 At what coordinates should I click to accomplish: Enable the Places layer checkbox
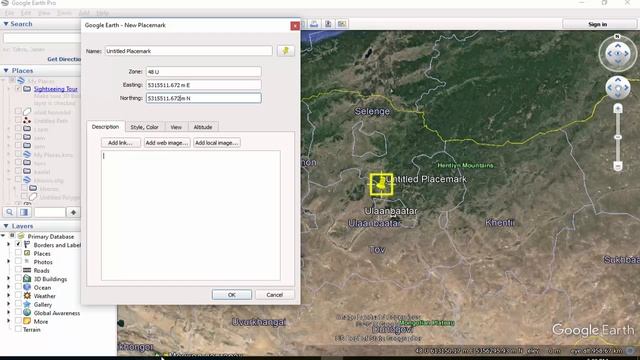18,253
